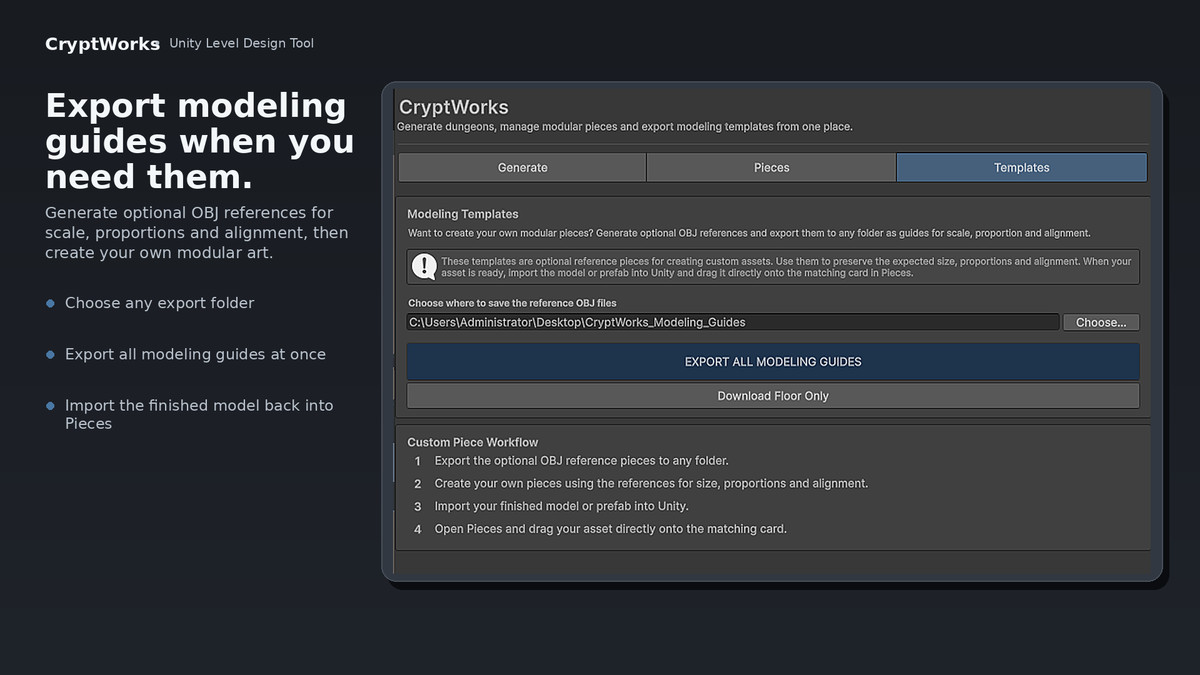The width and height of the screenshot is (1200, 675).
Task: Click 'Generate optional OBJ references for scale' paragraph
Action: click(x=197, y=233)
